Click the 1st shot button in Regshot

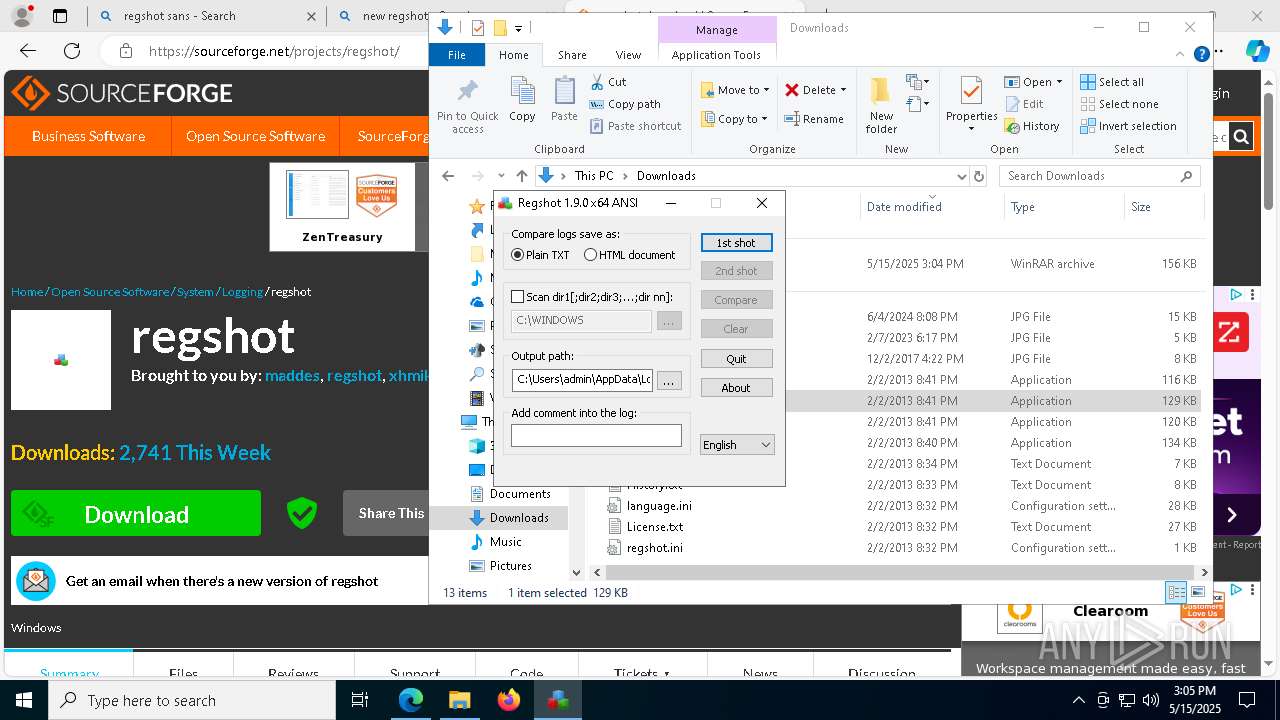(x=736, y=243)
